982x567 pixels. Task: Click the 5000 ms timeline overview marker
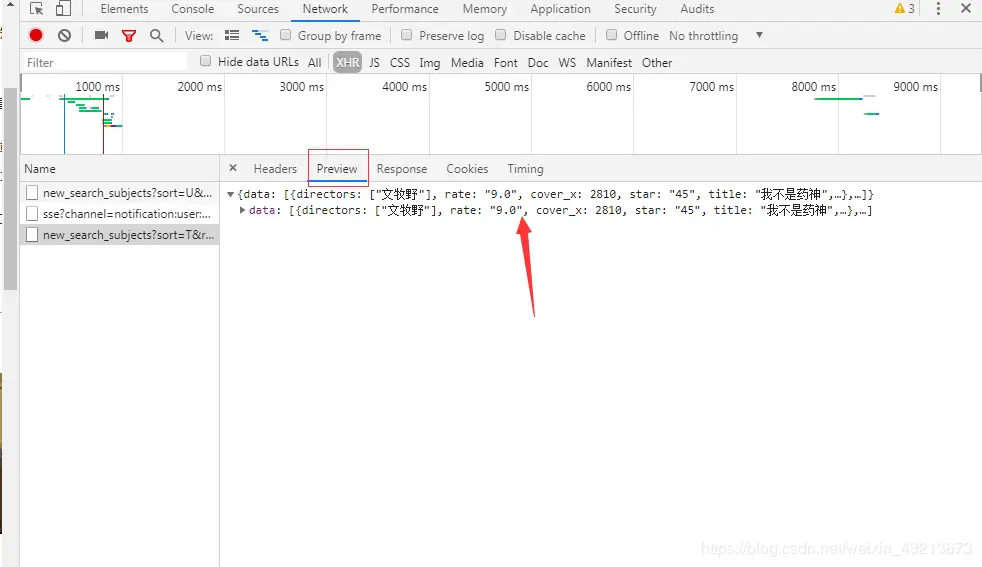click(x=506, y=86)
